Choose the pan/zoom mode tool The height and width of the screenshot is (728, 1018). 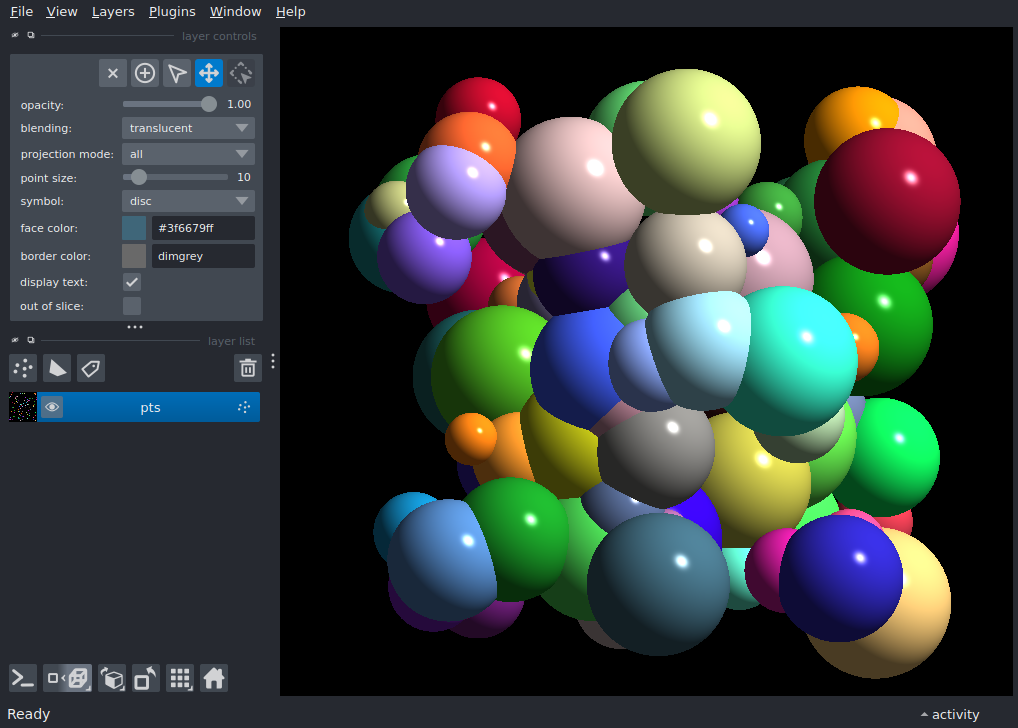coord(209,73)
